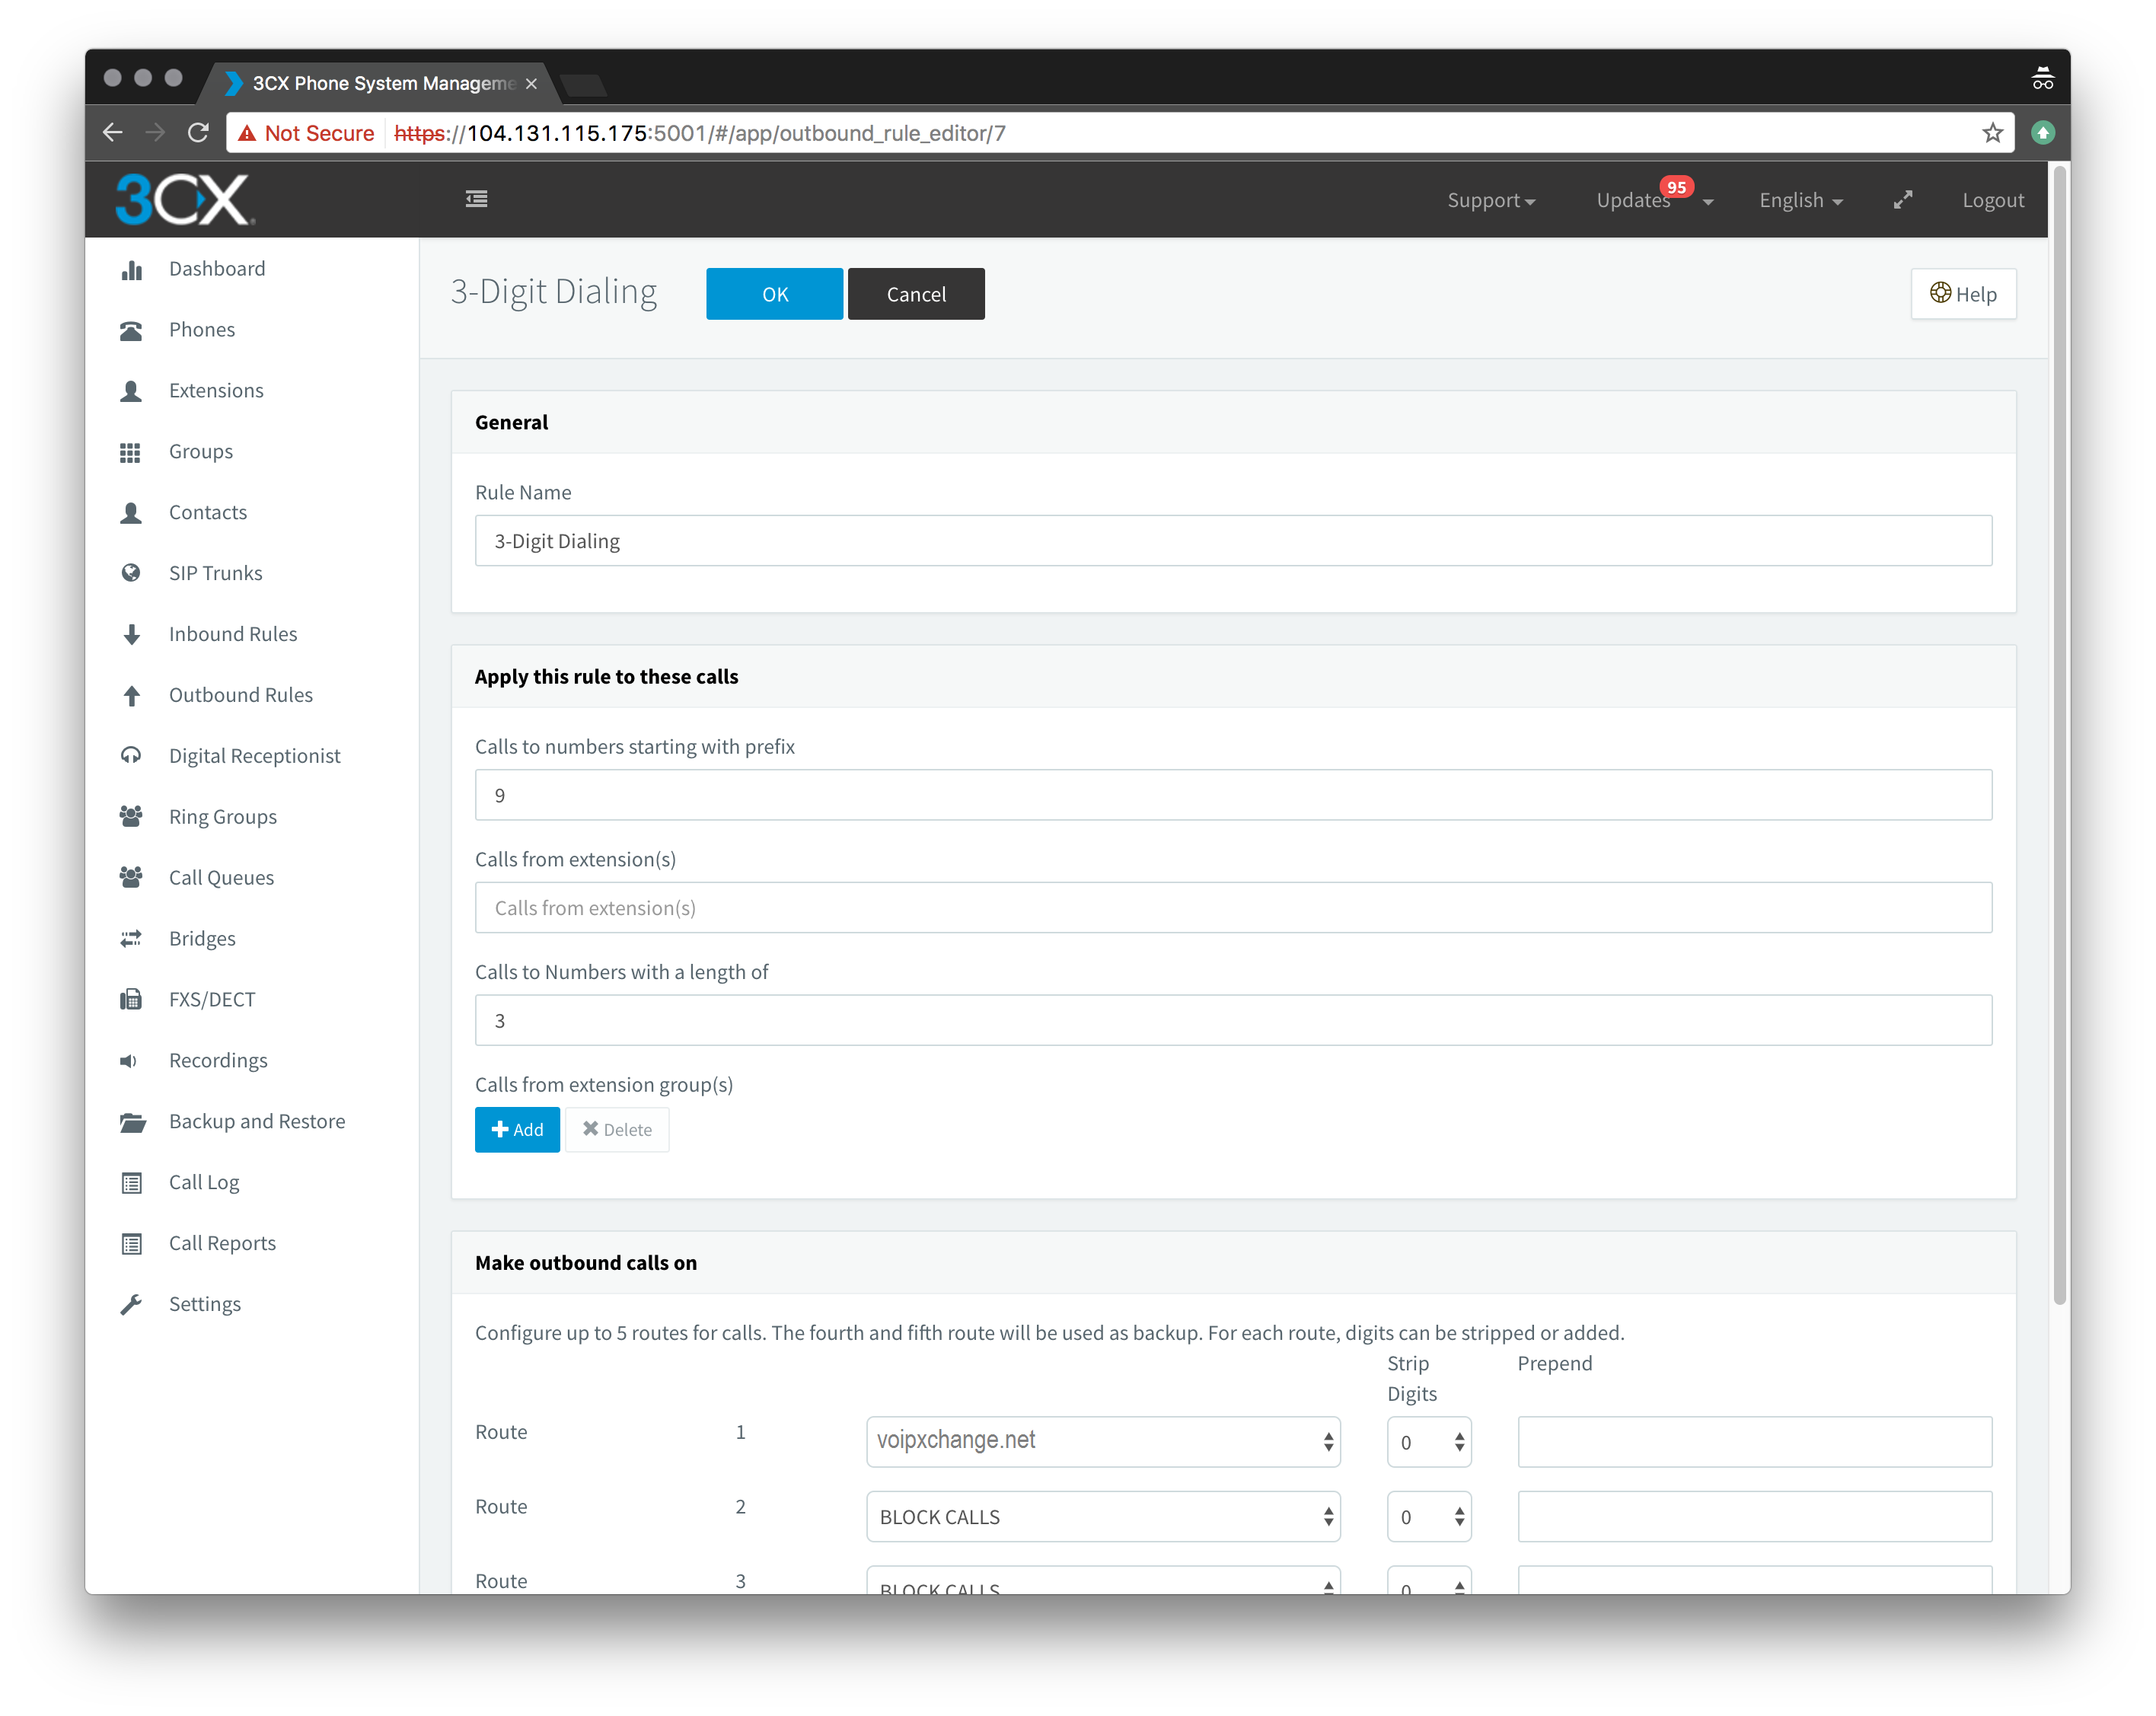Open Dashboard in the sidebar
This screenshot has width=2156, height=1716.
[x=217, y=269]
